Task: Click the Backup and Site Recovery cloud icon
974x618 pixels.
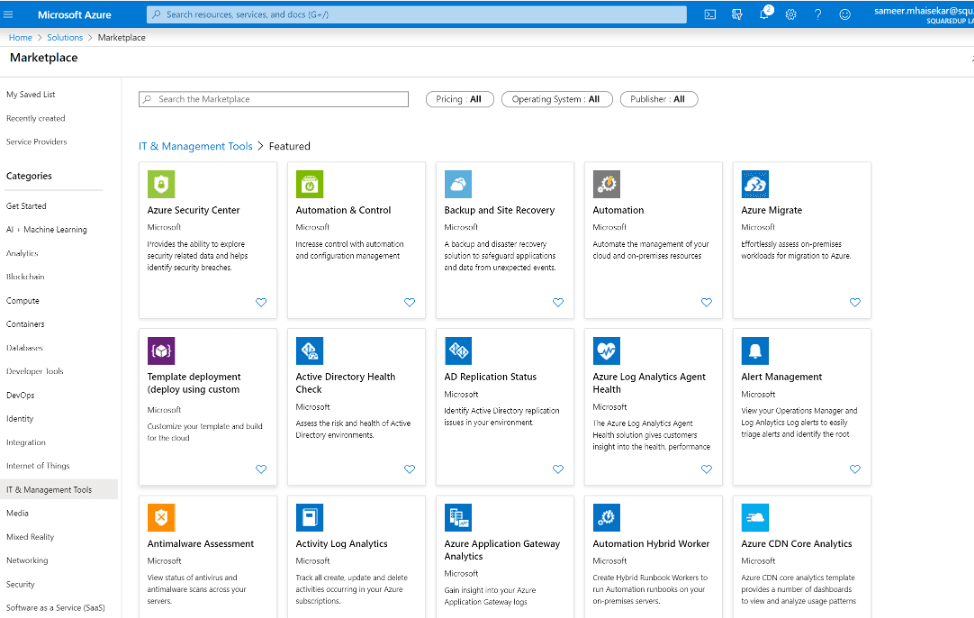Action: pyautogui.click(x=458, y=184)
